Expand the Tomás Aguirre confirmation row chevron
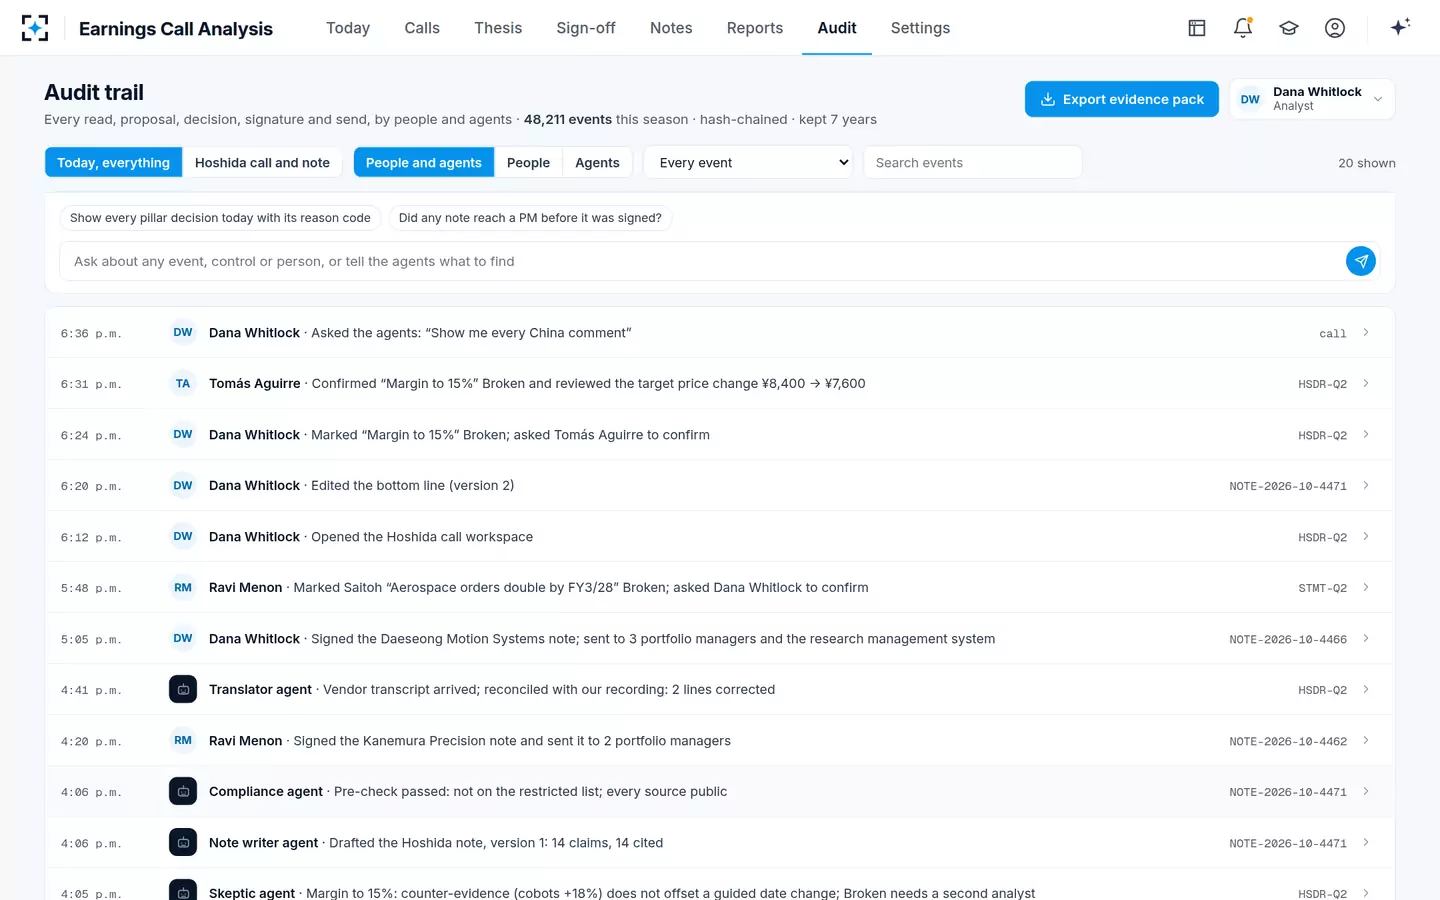 point(1366,384)
